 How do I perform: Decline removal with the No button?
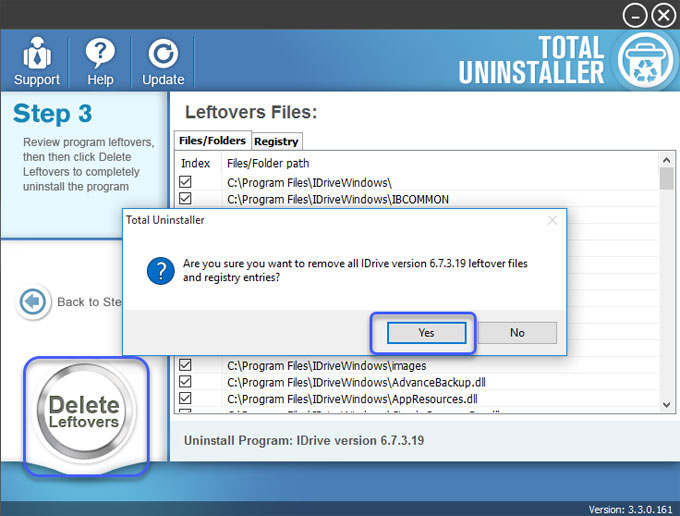click(x=517, y=333)
